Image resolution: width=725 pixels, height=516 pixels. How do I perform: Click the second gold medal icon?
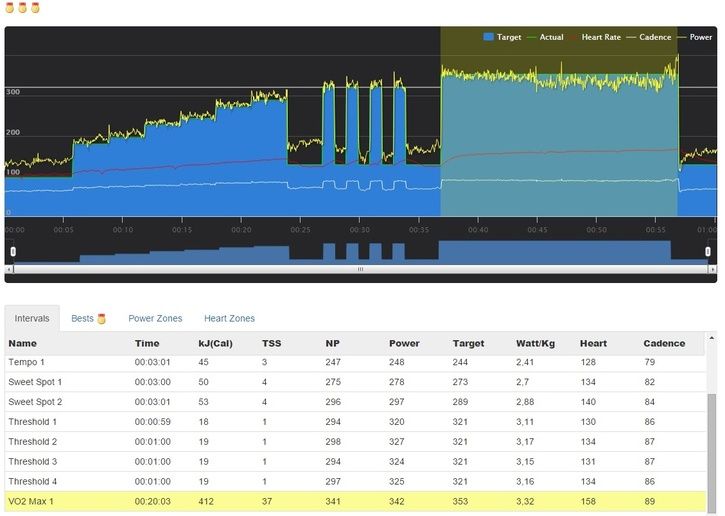pyautogui.click(x=22, y=8)
